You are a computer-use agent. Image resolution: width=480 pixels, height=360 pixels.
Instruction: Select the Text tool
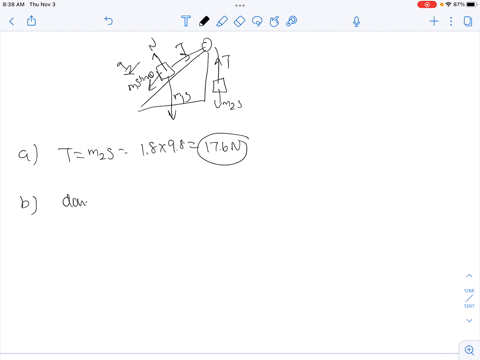[186, 21]
